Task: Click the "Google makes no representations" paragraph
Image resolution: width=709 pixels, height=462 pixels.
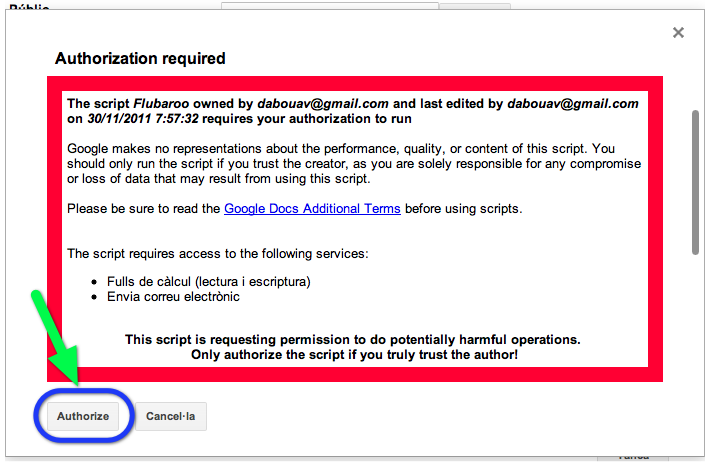Action: click(x=354, y=163)
